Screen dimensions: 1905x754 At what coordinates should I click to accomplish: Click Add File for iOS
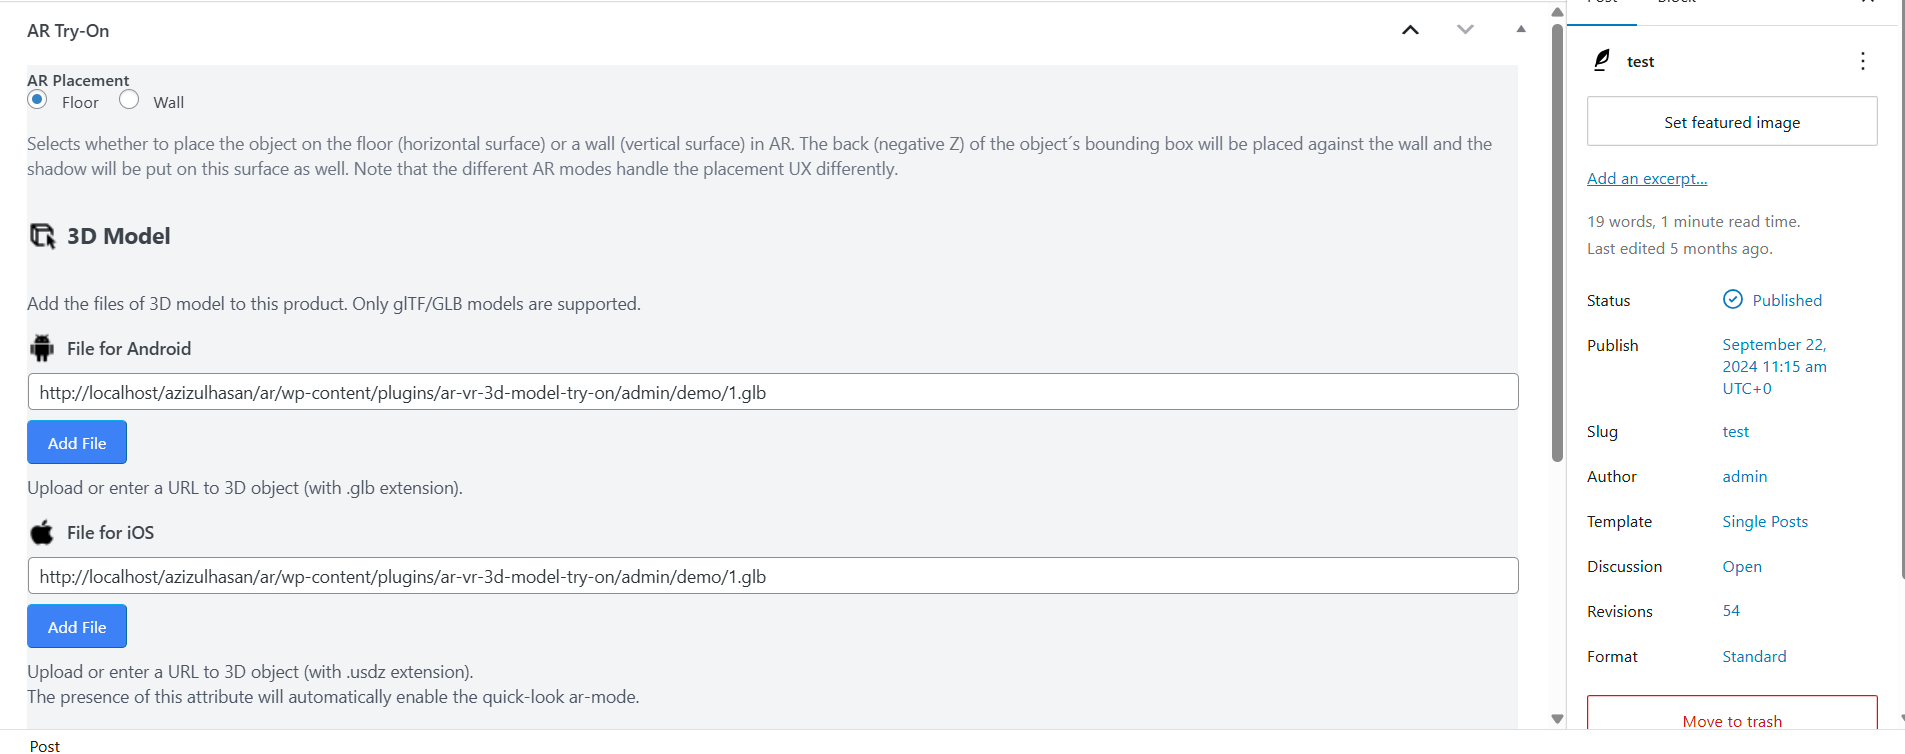click(x=77, y=626)
